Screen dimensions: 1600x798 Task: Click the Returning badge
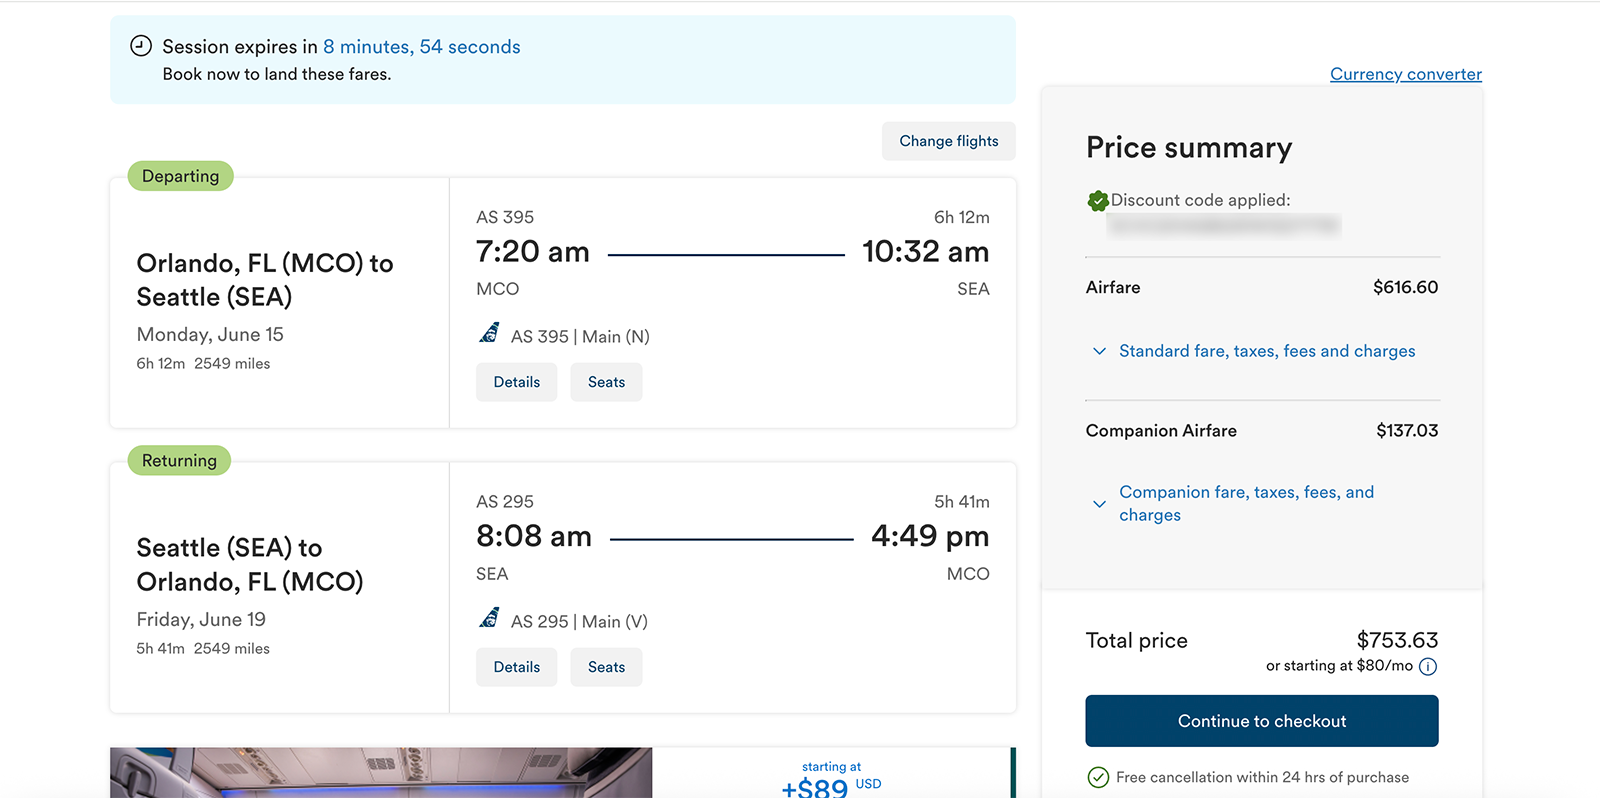tap(177, 460)
